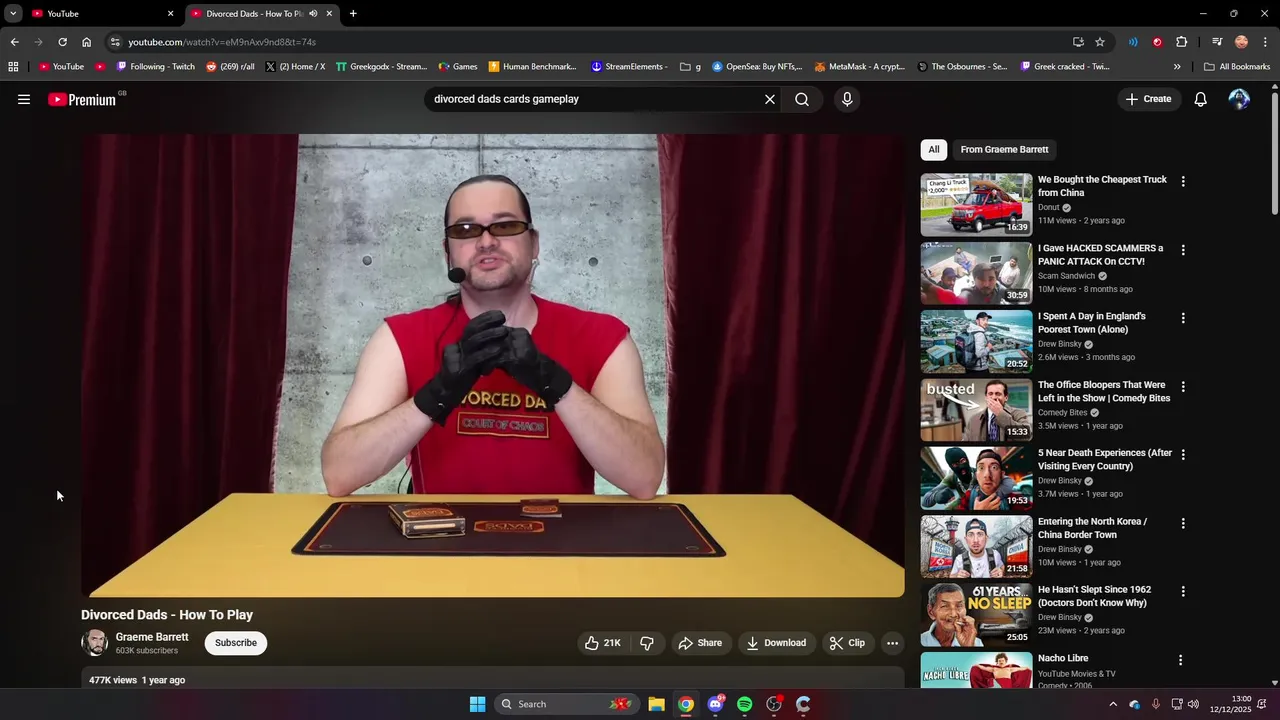The image size is (1280, 720).
Task: Start voice search with the microphone icon
Action: coord(847,99)
